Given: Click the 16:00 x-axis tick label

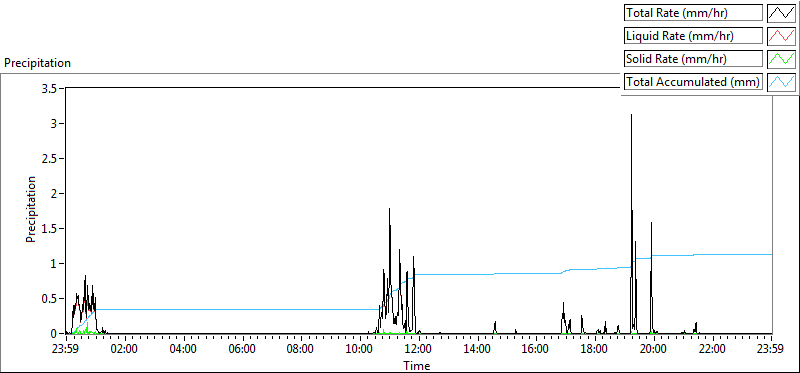Looking at the screenshot, I should click(536, 350).
